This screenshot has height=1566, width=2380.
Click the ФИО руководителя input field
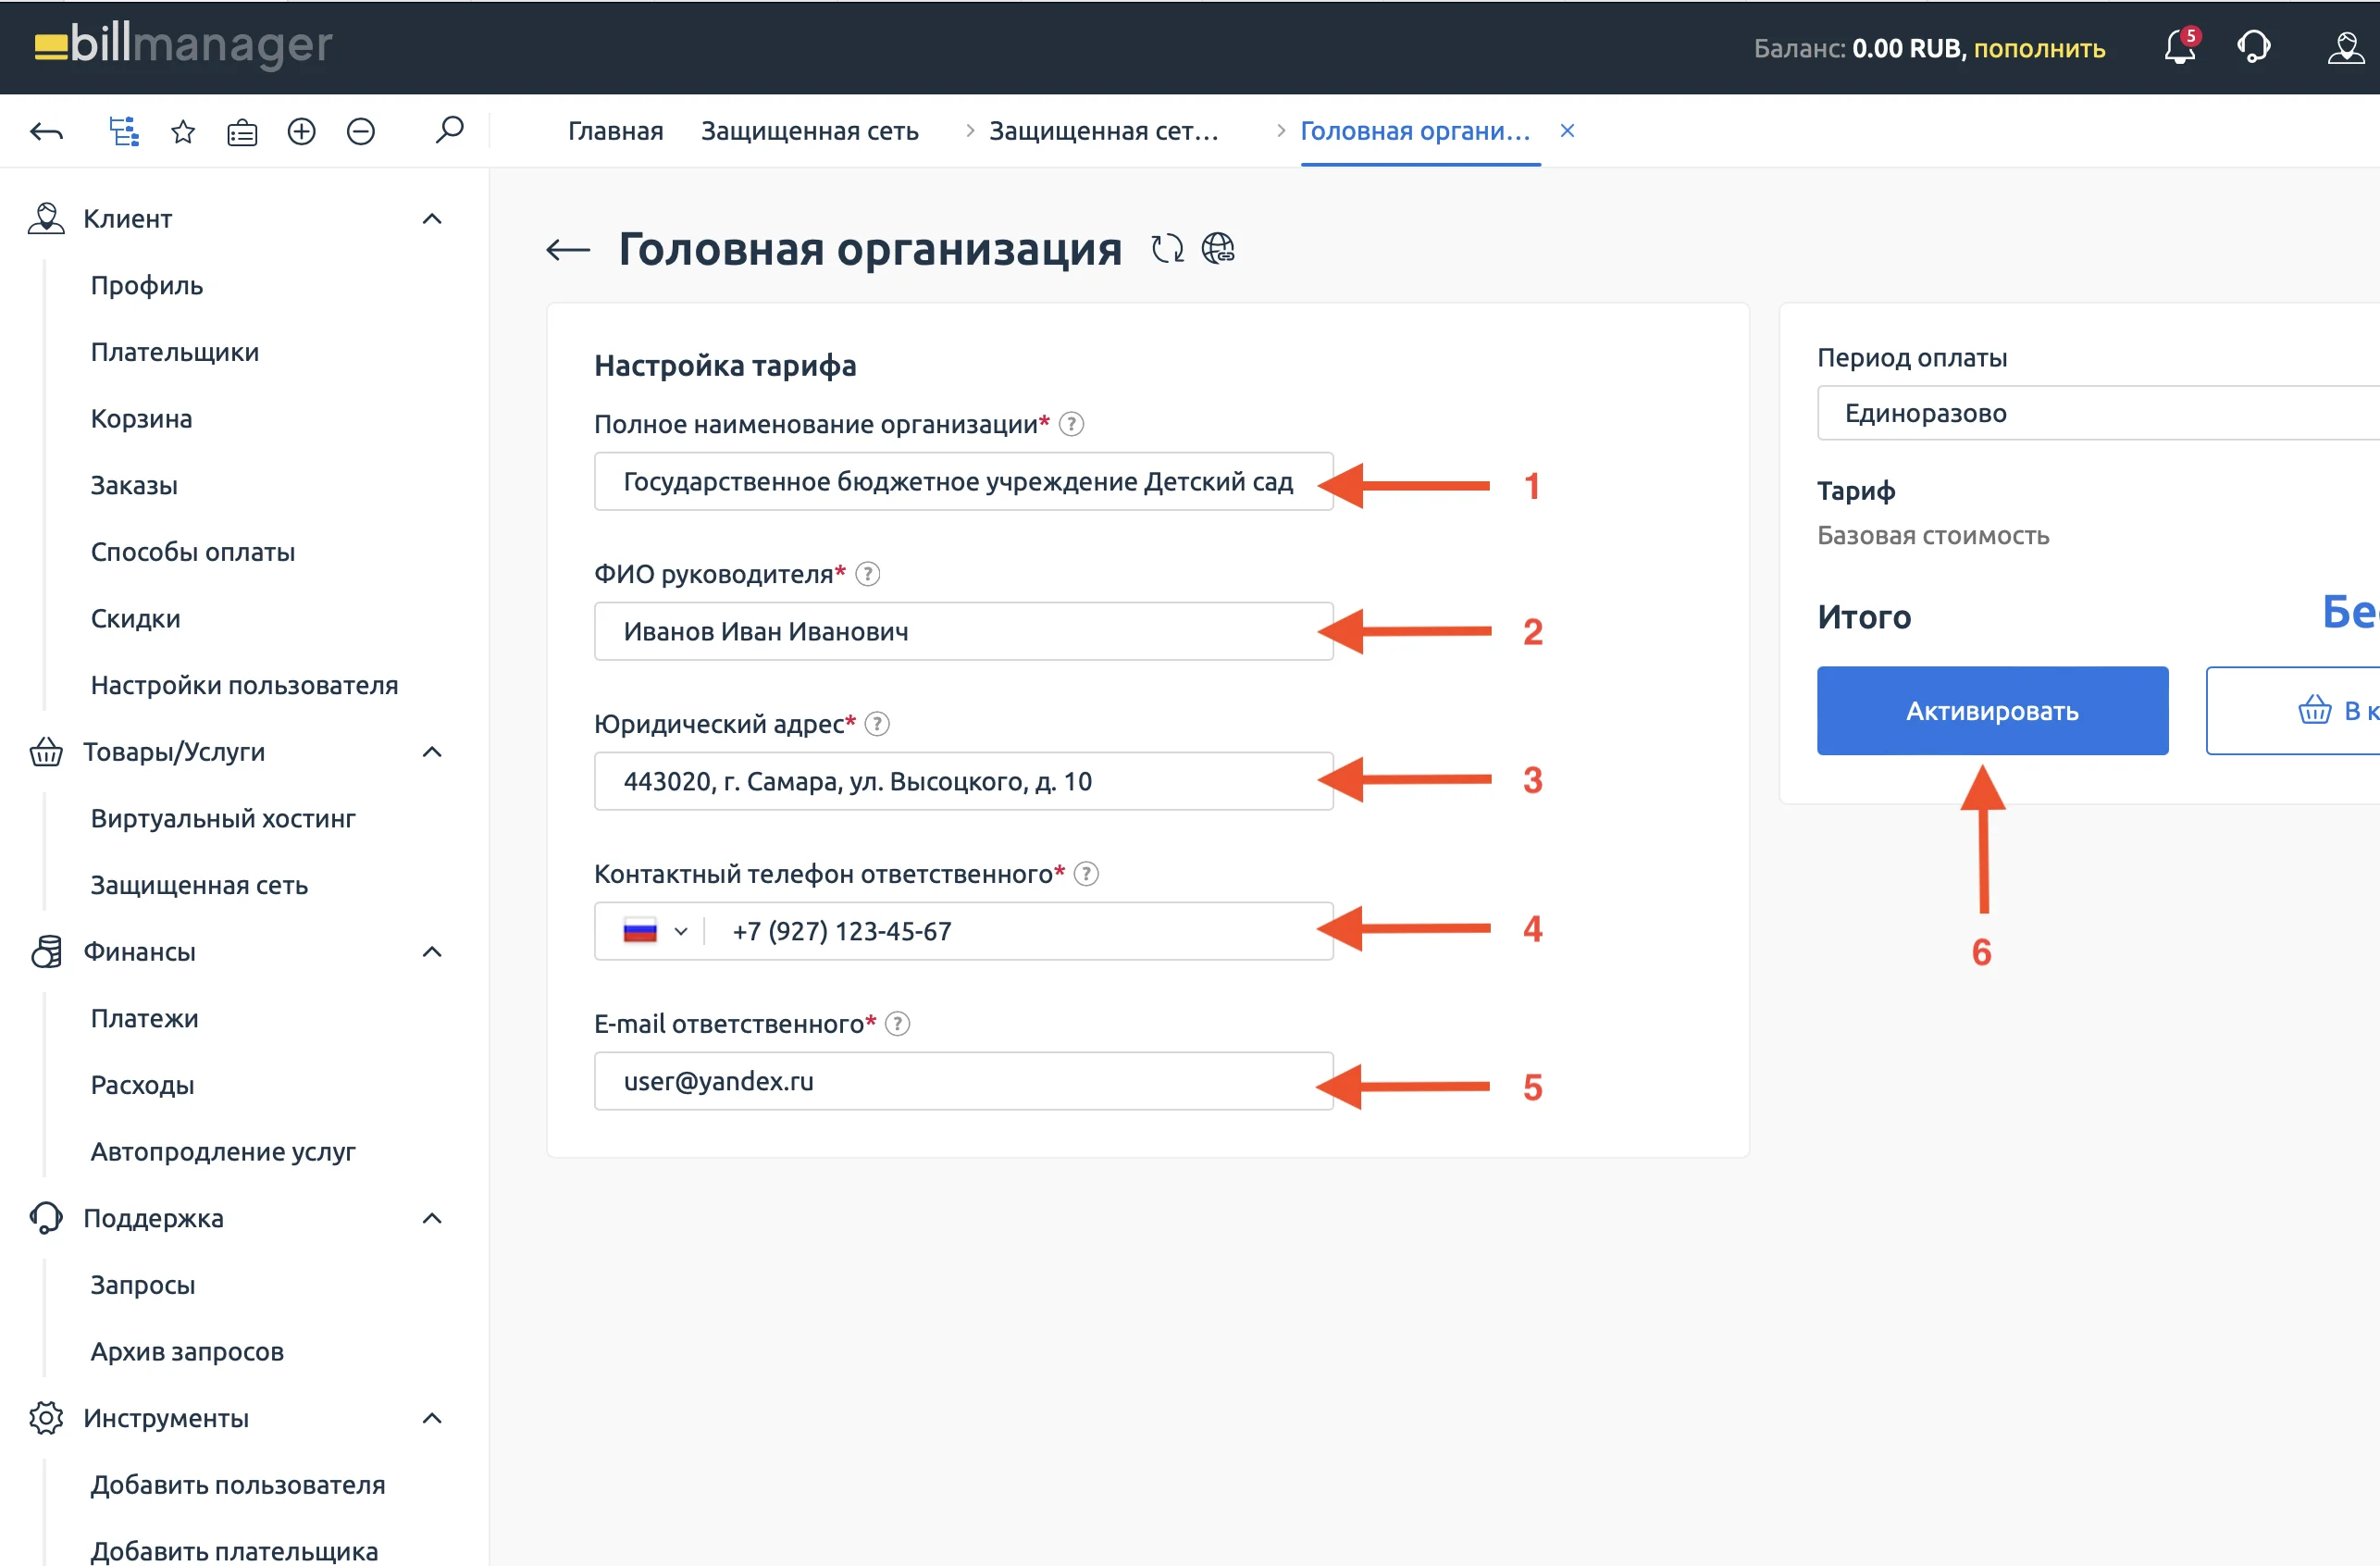coord(963,632)
